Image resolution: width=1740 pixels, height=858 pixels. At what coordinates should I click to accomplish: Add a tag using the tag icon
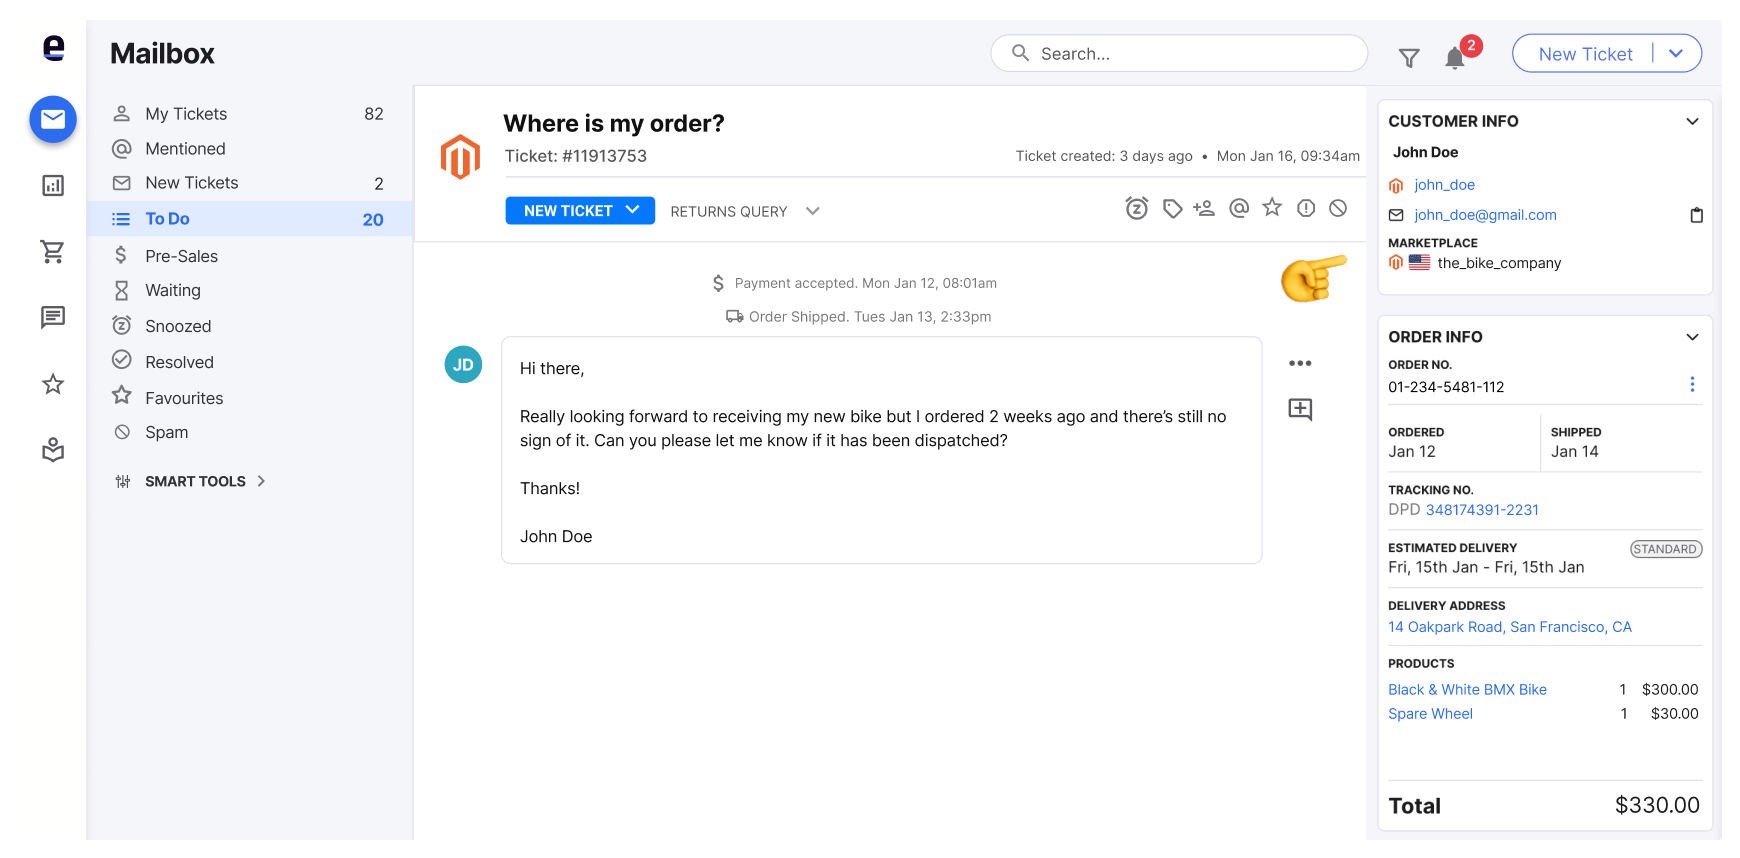coord(1172,208)
